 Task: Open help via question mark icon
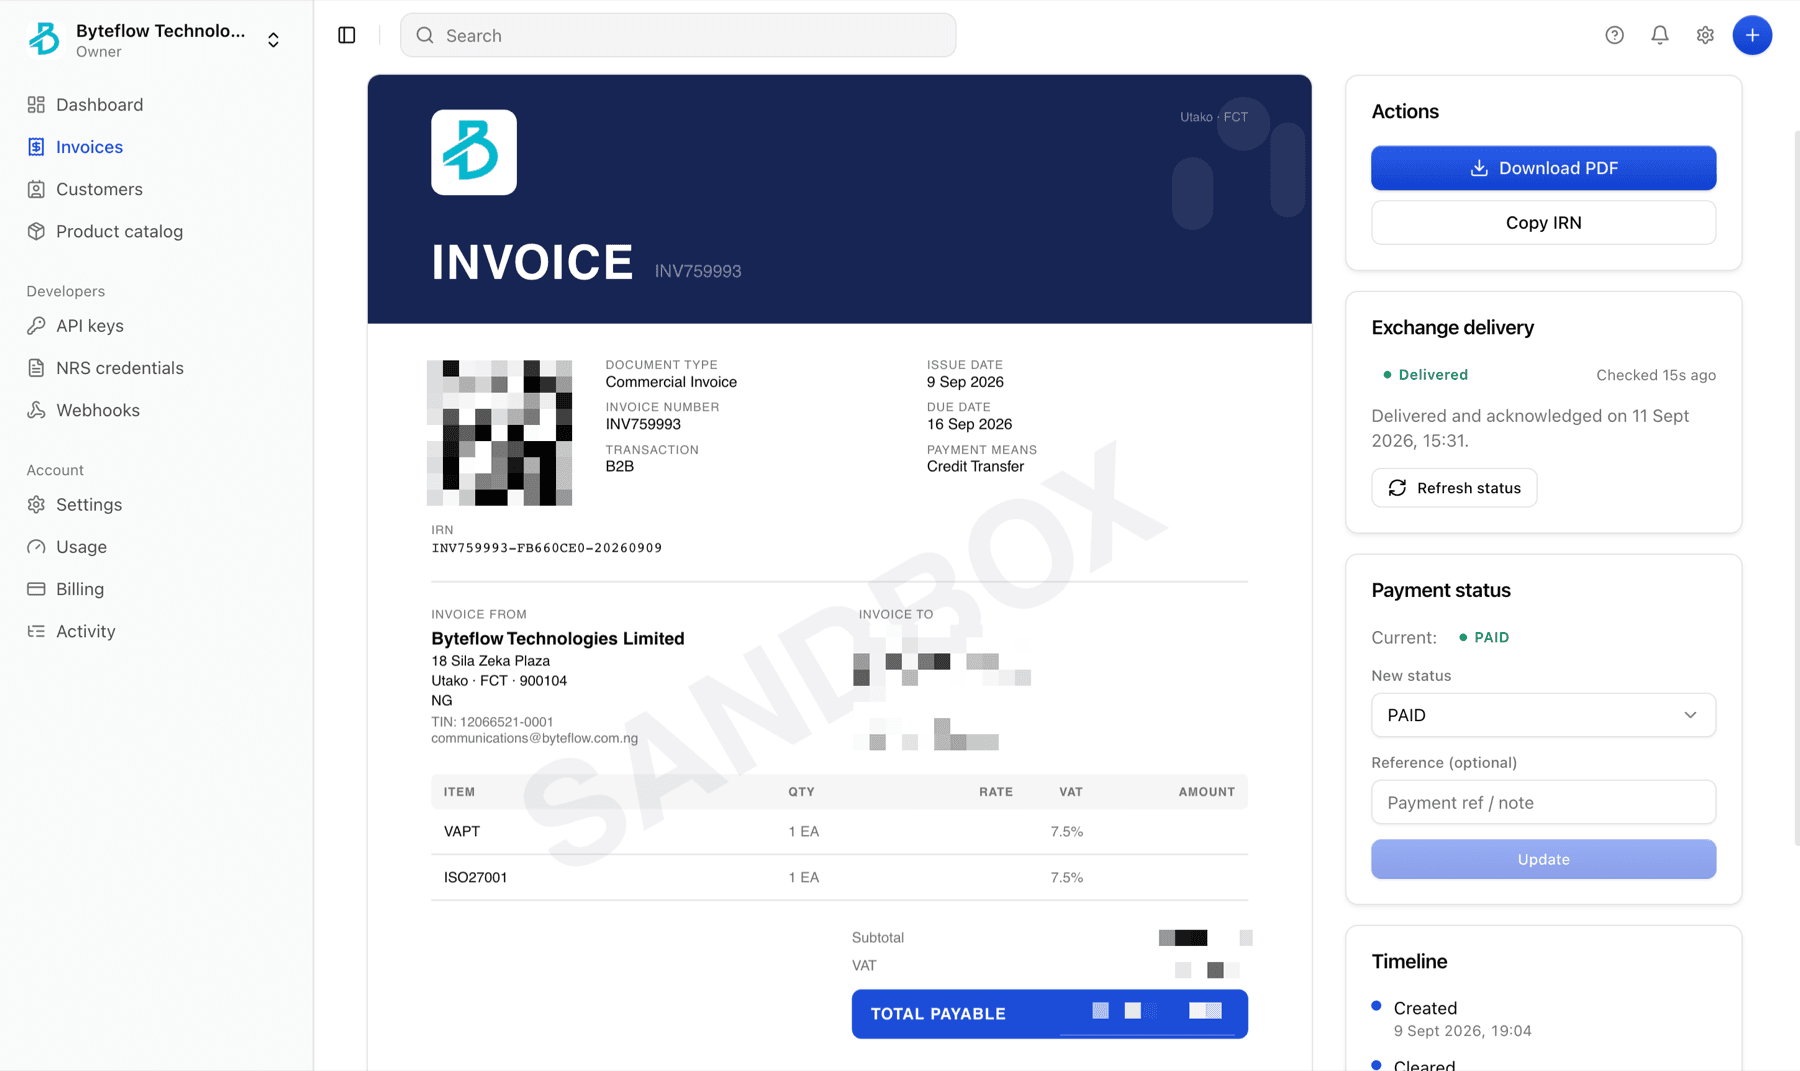click(1614, 35)
